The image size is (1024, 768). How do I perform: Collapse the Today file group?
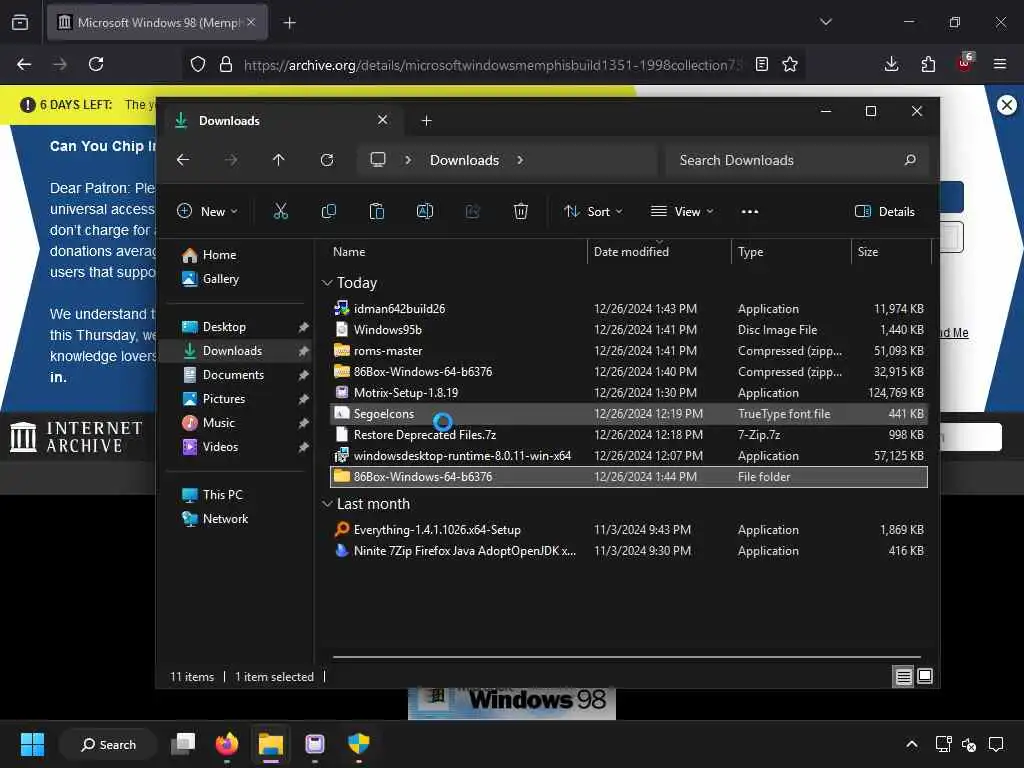coord(327,283)
